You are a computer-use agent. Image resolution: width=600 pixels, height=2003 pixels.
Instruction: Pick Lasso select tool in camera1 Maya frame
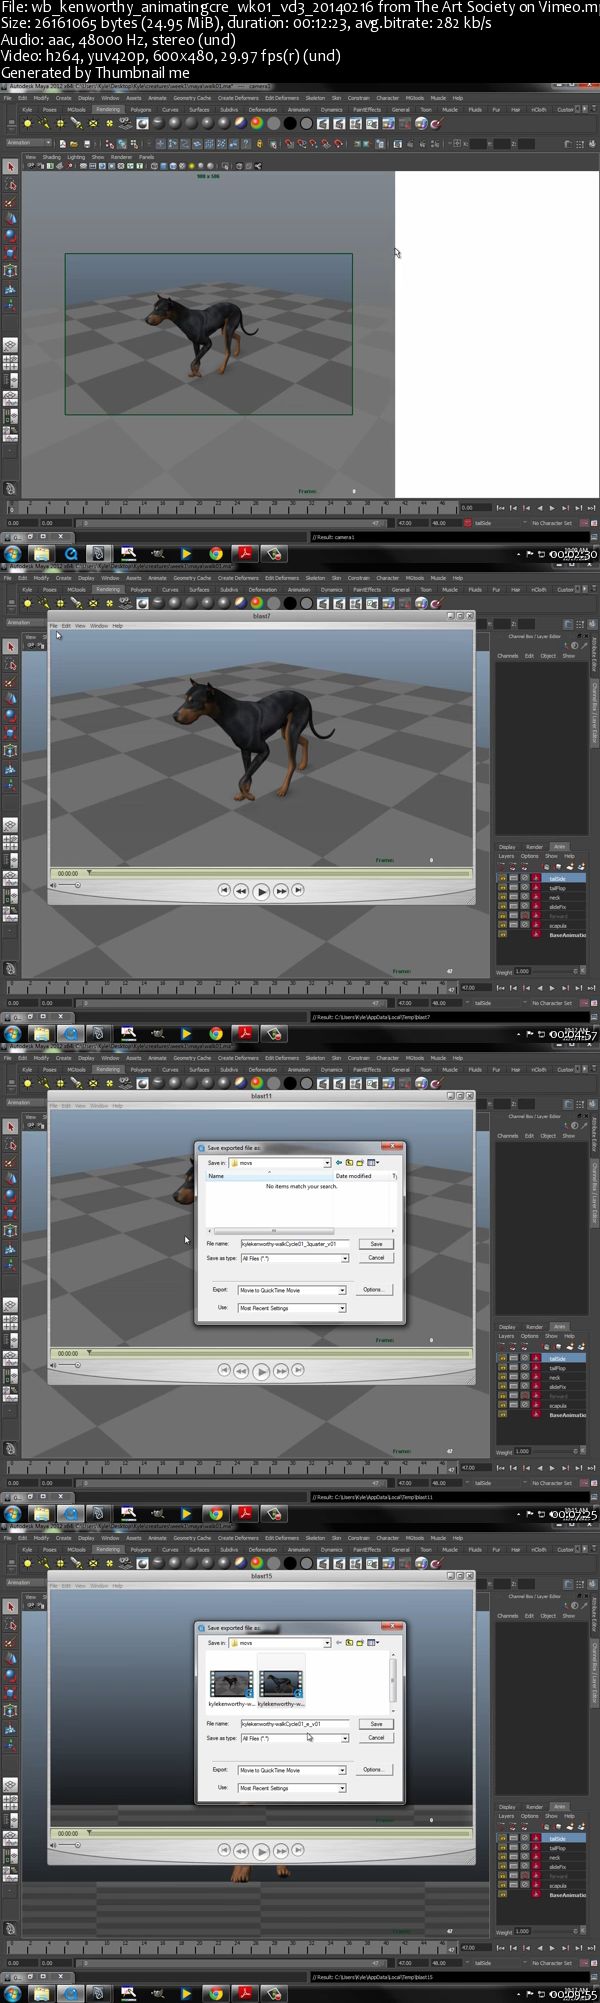[x=10, y=185]
